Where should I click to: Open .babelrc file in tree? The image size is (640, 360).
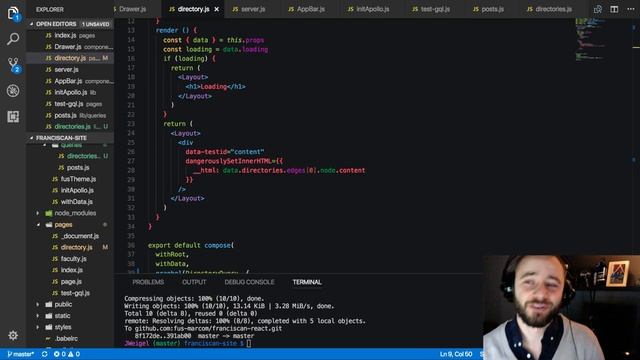pos(70,338)
